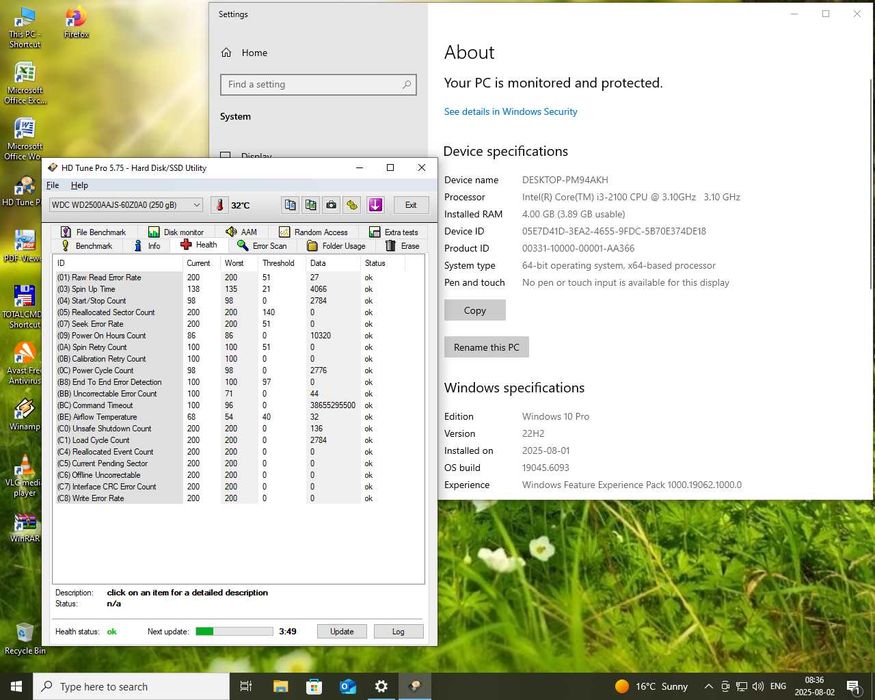Image resolution: width=875 pixels, height=700 pixels.
Task: Open the File menu in HD Tune
Action: pos(52,185)
